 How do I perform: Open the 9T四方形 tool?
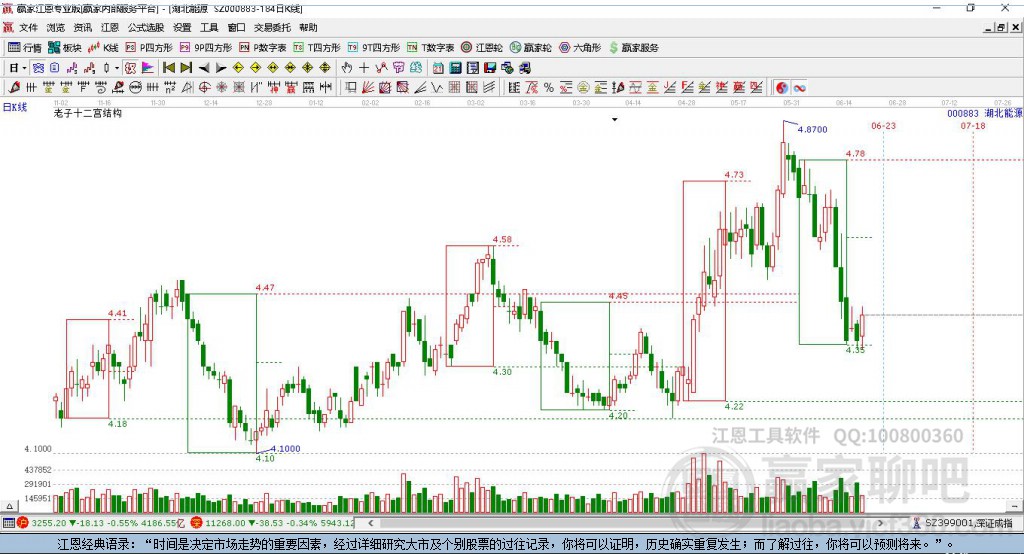tap(374, 48)
